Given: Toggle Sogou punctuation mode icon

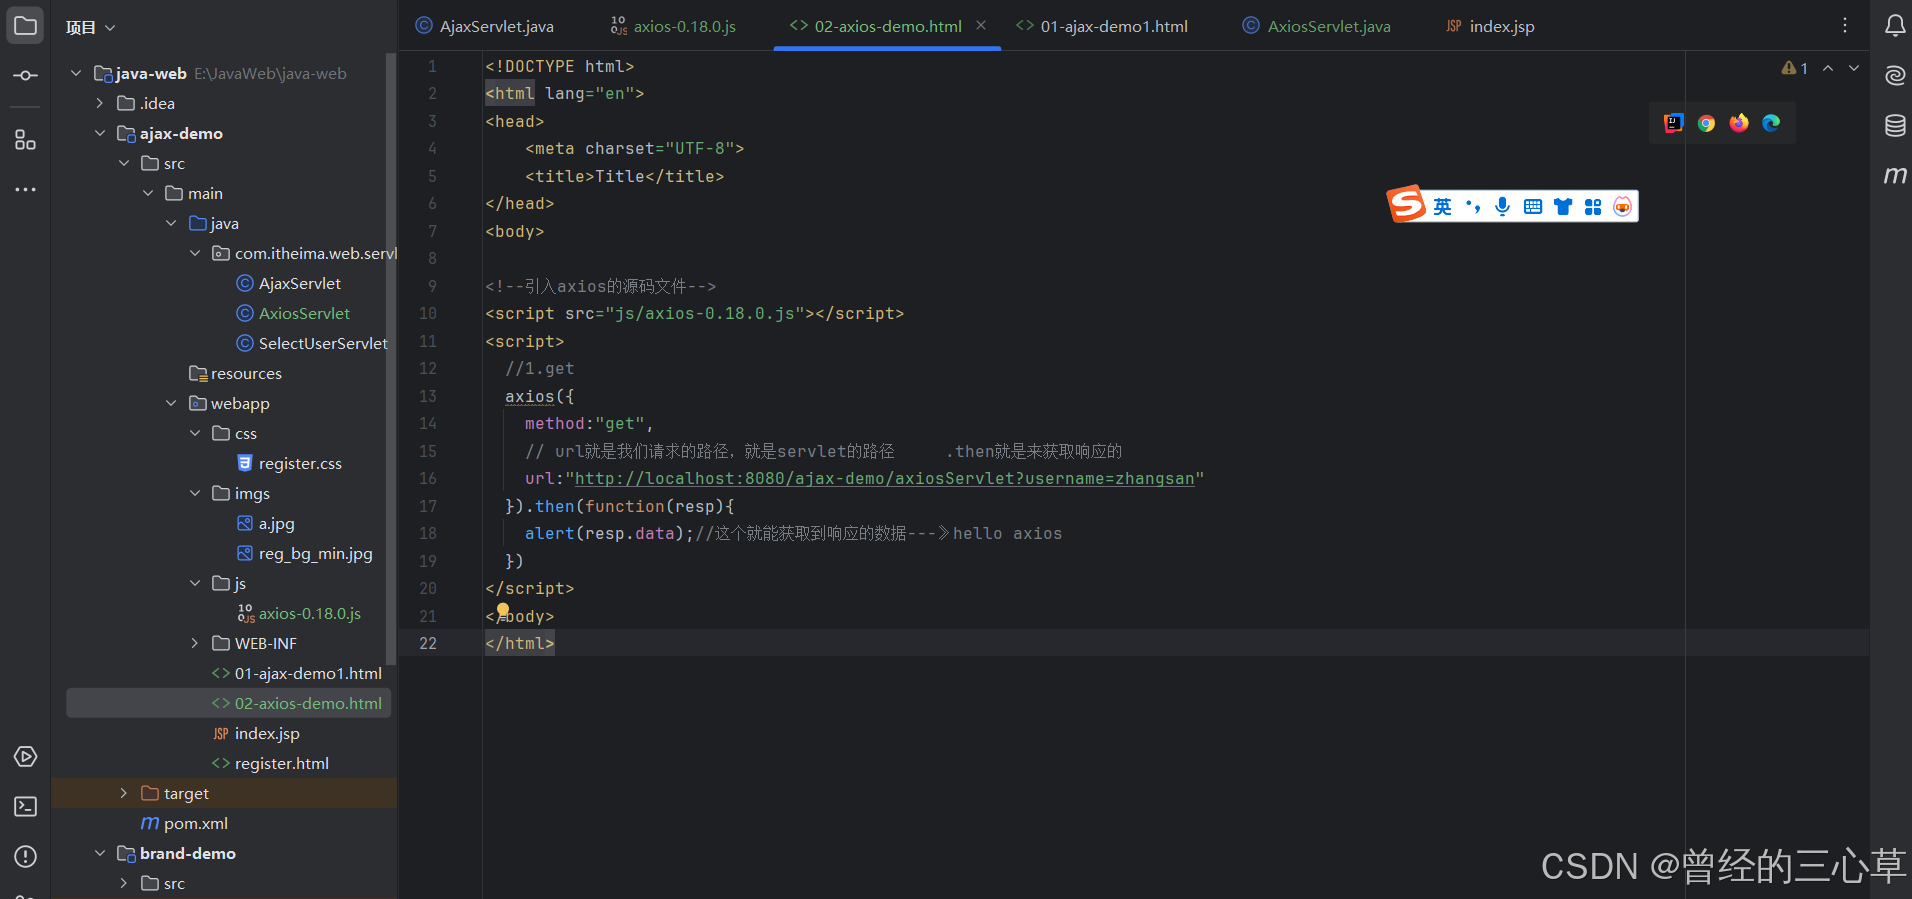Looking at the screenshot, I should (x=1472, y=207).
